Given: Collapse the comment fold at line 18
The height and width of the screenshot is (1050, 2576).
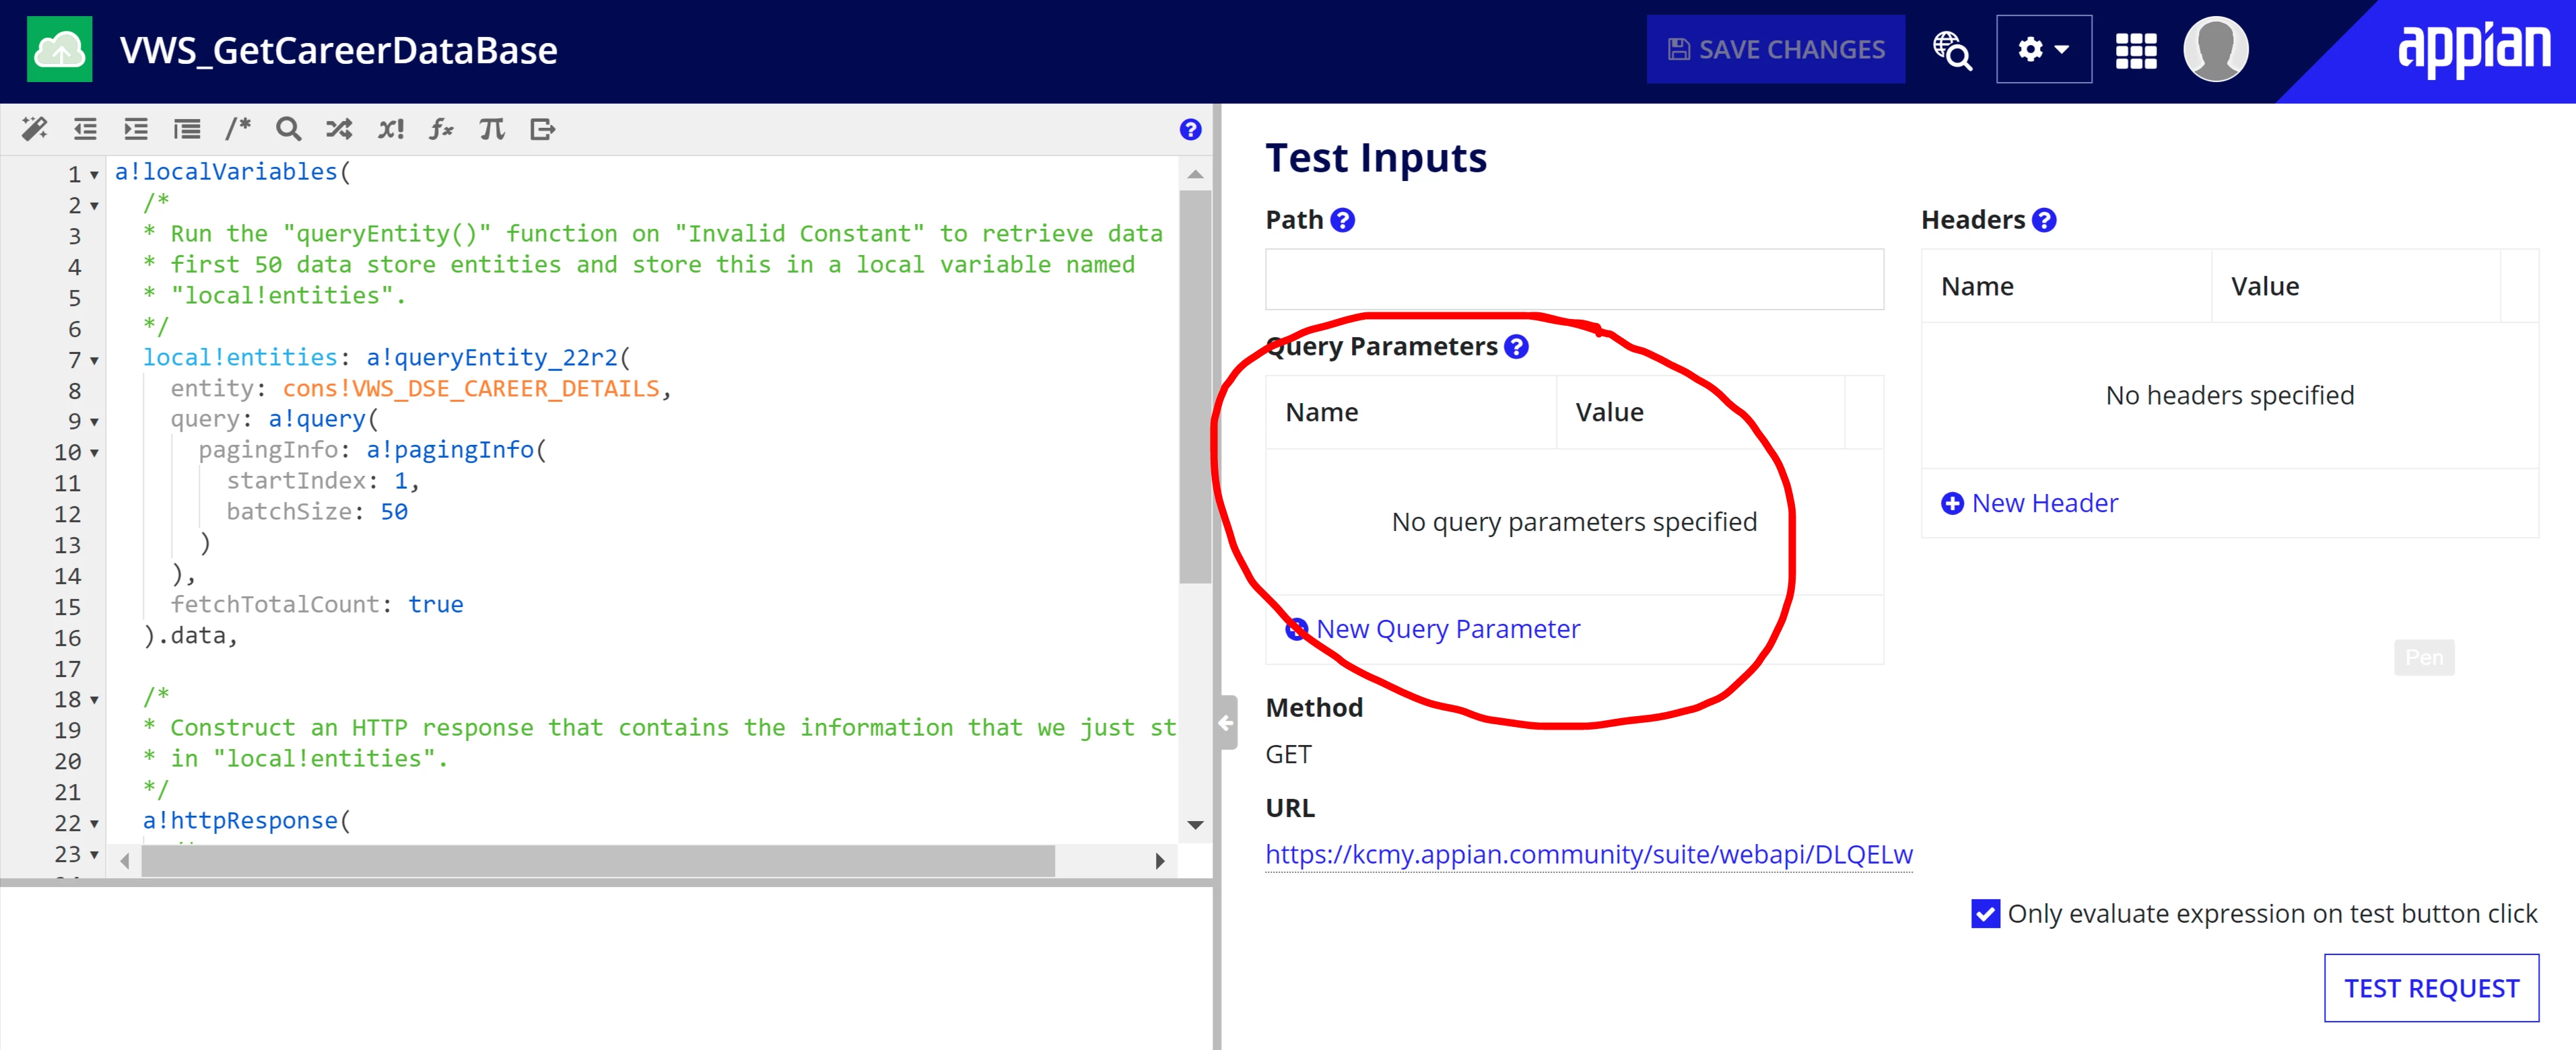Looking at the screenshot, I should pos(95,700).
